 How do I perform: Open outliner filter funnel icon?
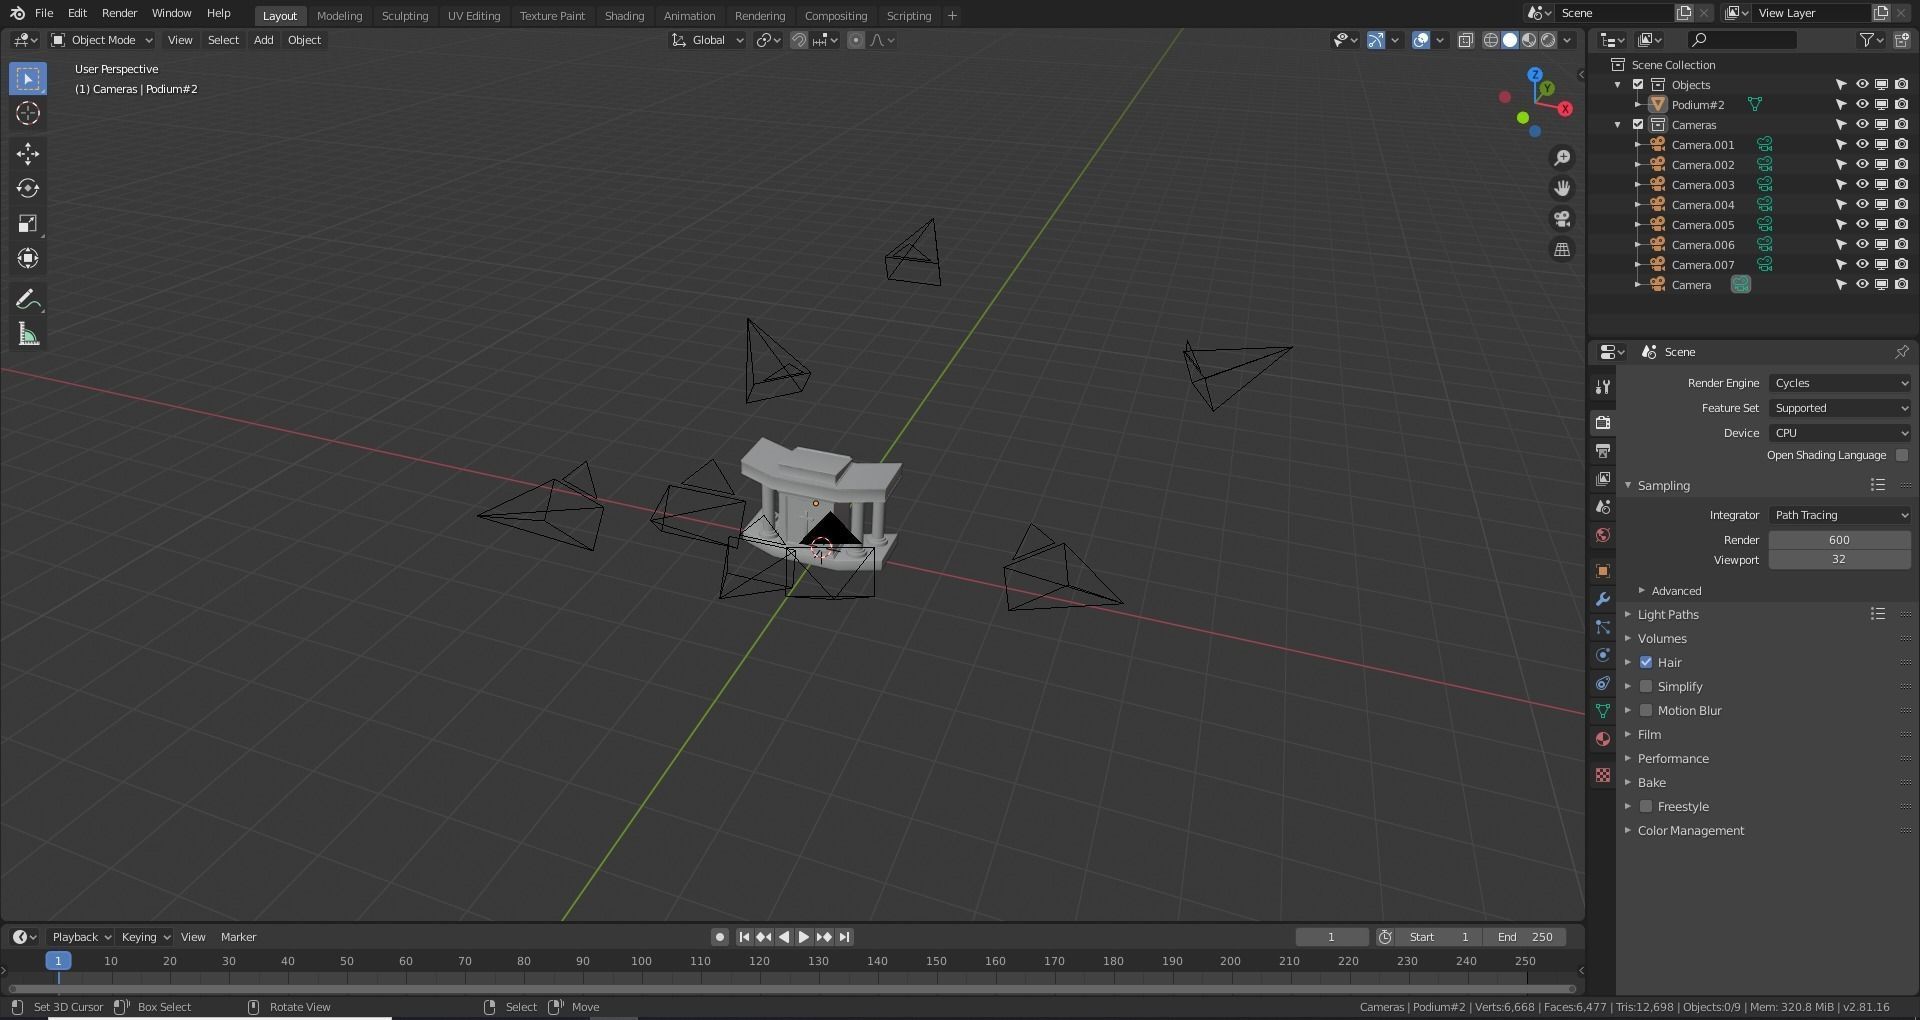[x=1866, y=40]
